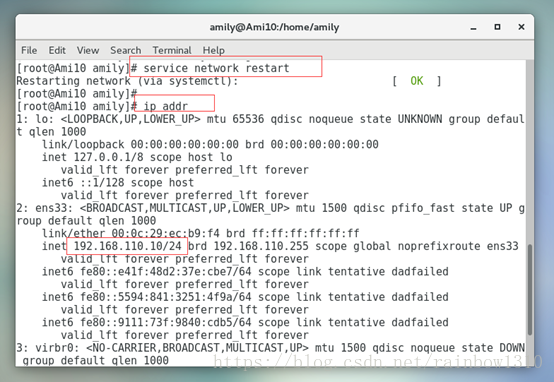Open the Search menu
This screenshot has width=554, height=382.
[x=126, y=50]
